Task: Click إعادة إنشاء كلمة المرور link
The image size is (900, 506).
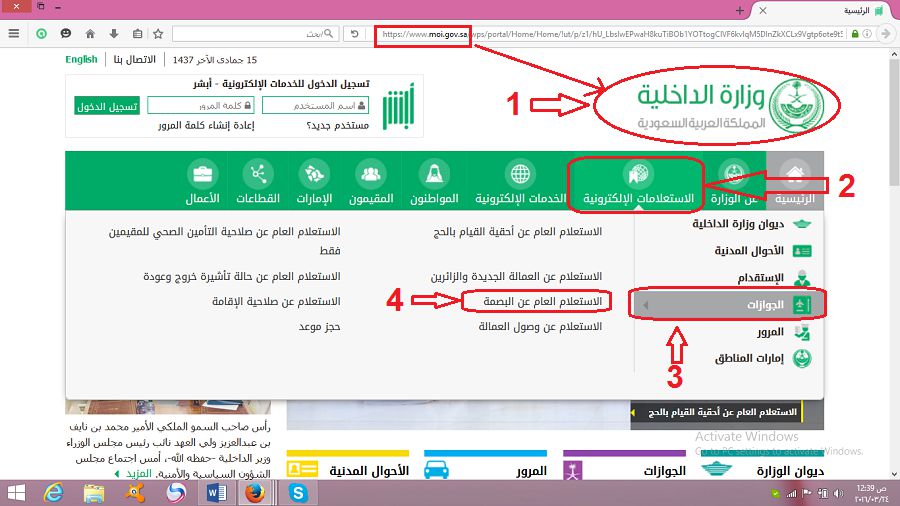Action: point(206,125)
